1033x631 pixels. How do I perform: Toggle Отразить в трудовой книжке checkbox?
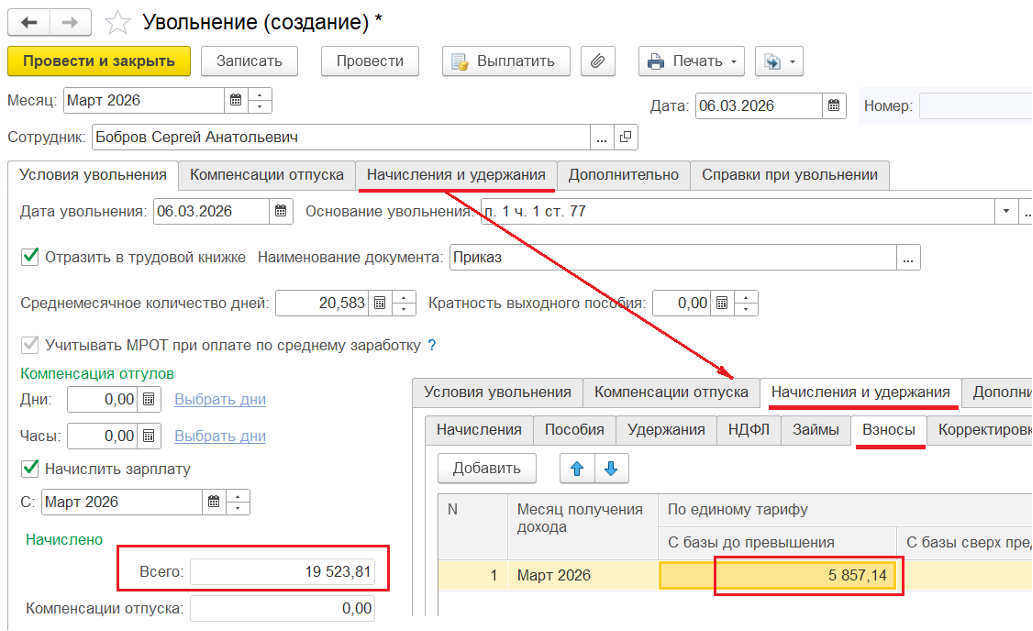[30, 257]
